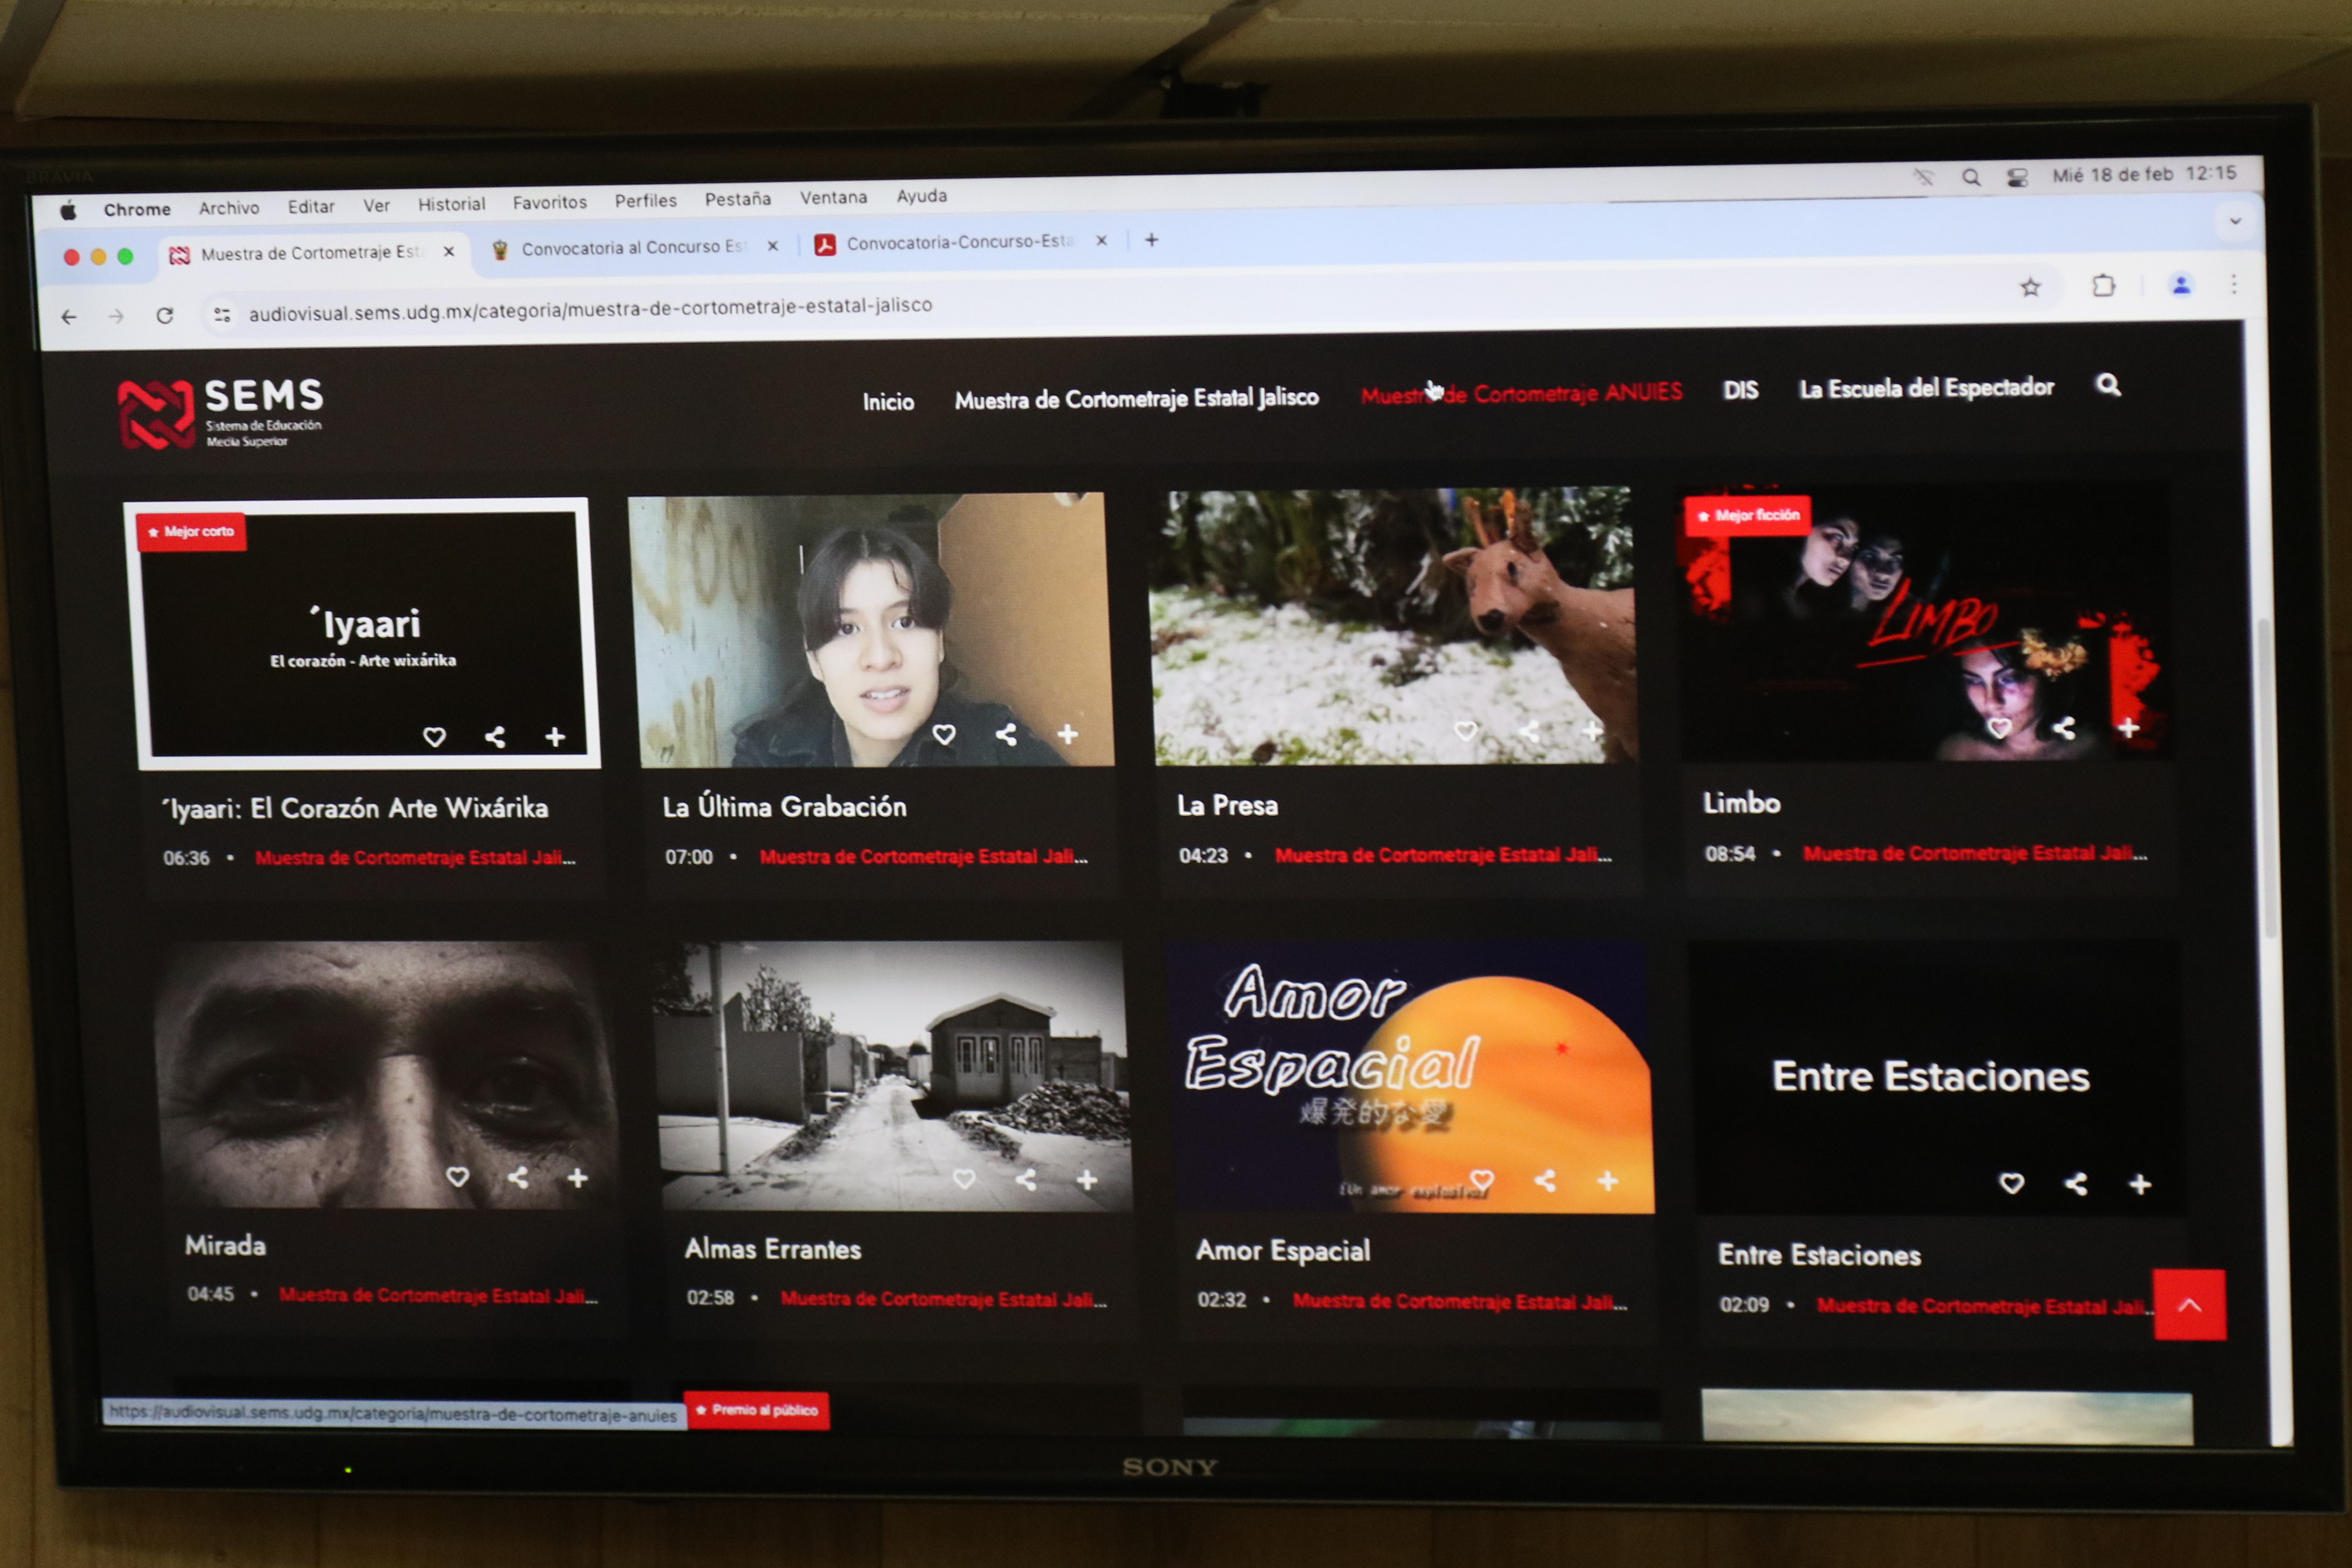The height and width of the screenshot is (1568, 2352).
Task: Share the 'Iyaari short film
Action: point(495,738)
